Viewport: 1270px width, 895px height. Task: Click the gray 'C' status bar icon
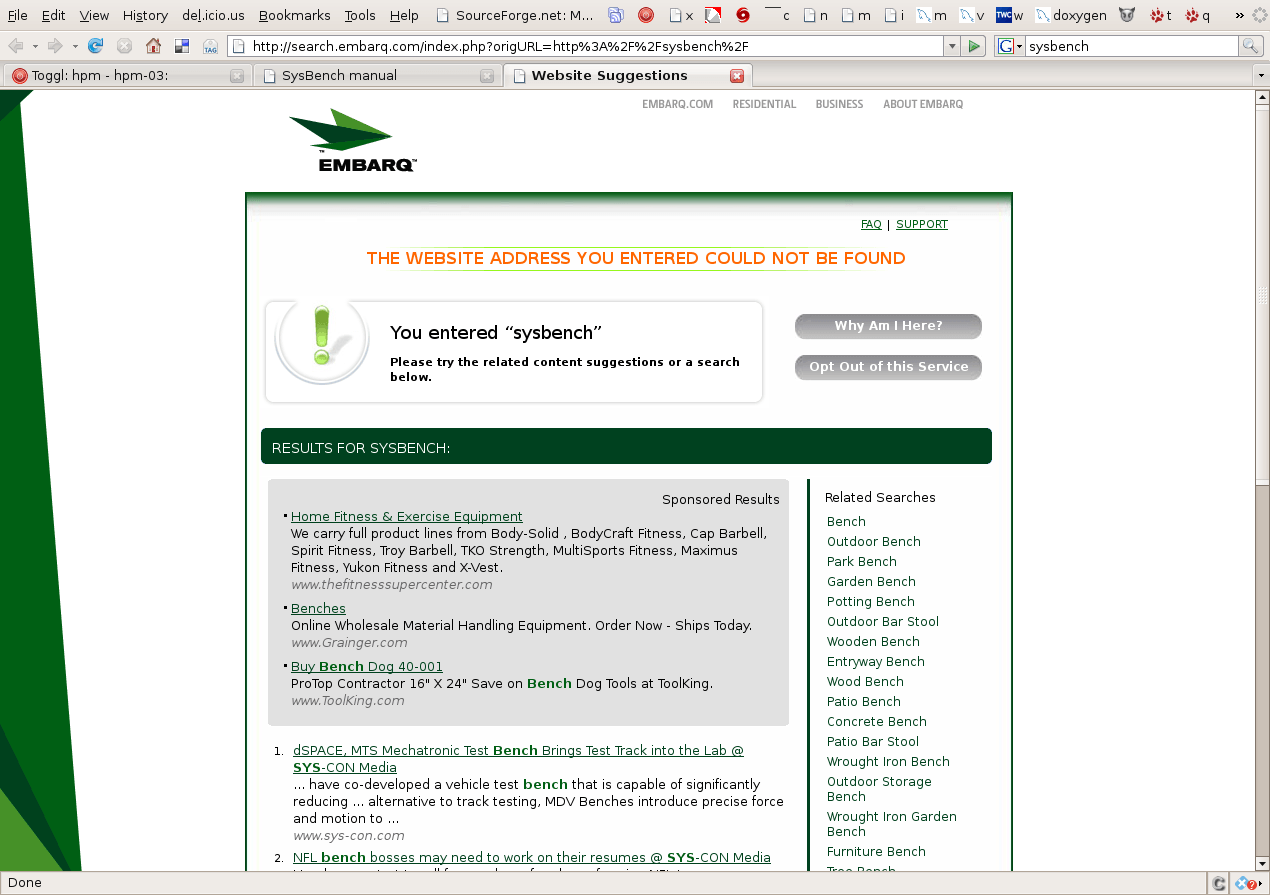point(1219,883)
